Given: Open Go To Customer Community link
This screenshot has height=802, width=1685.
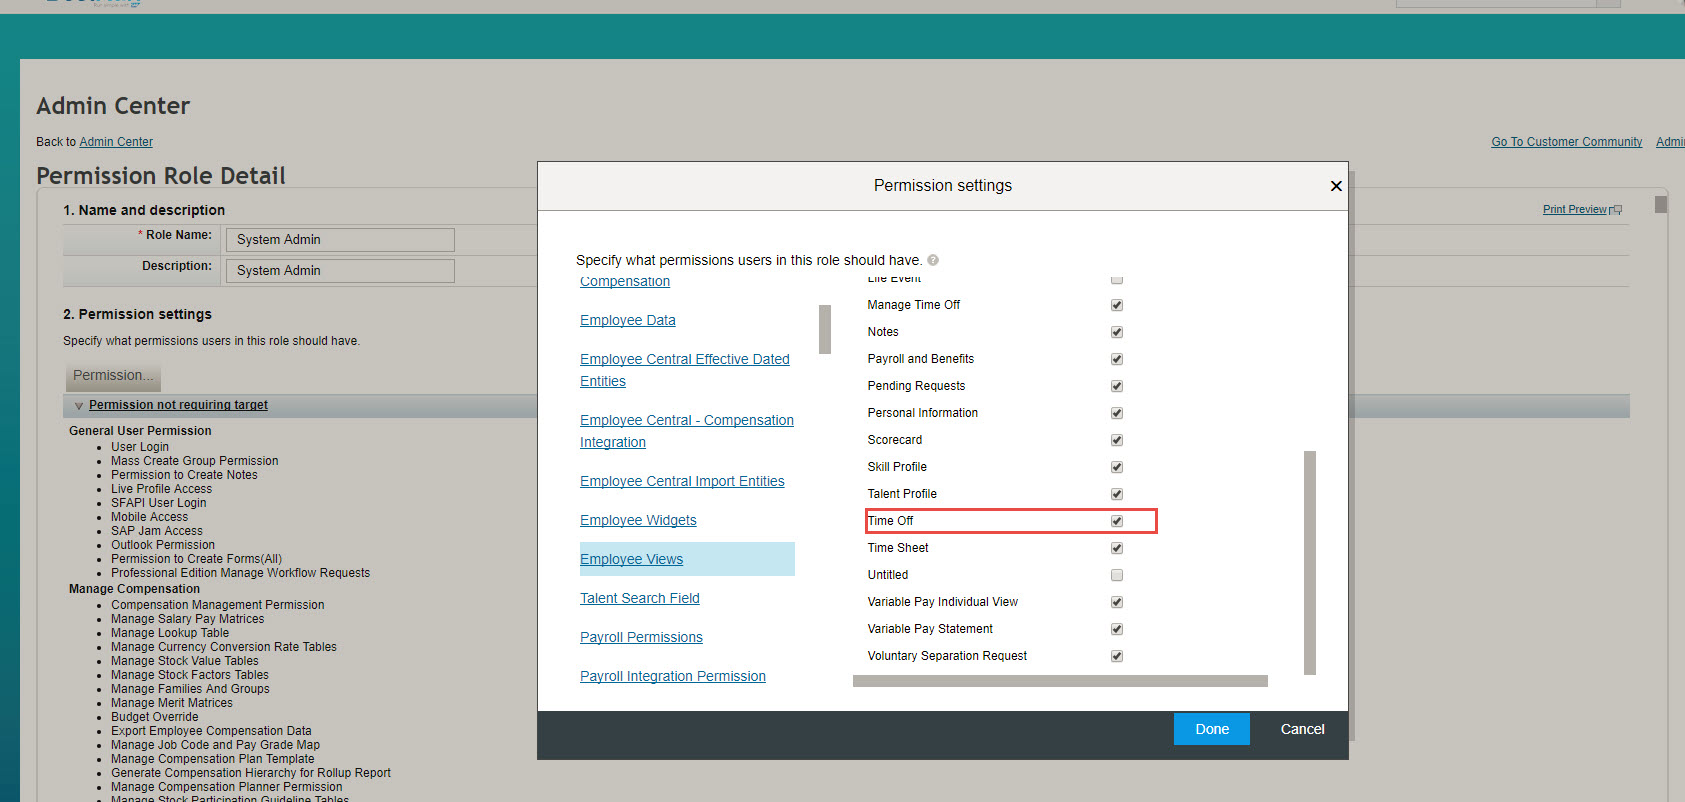Looking at the screenshot, I should (1567, 142).
